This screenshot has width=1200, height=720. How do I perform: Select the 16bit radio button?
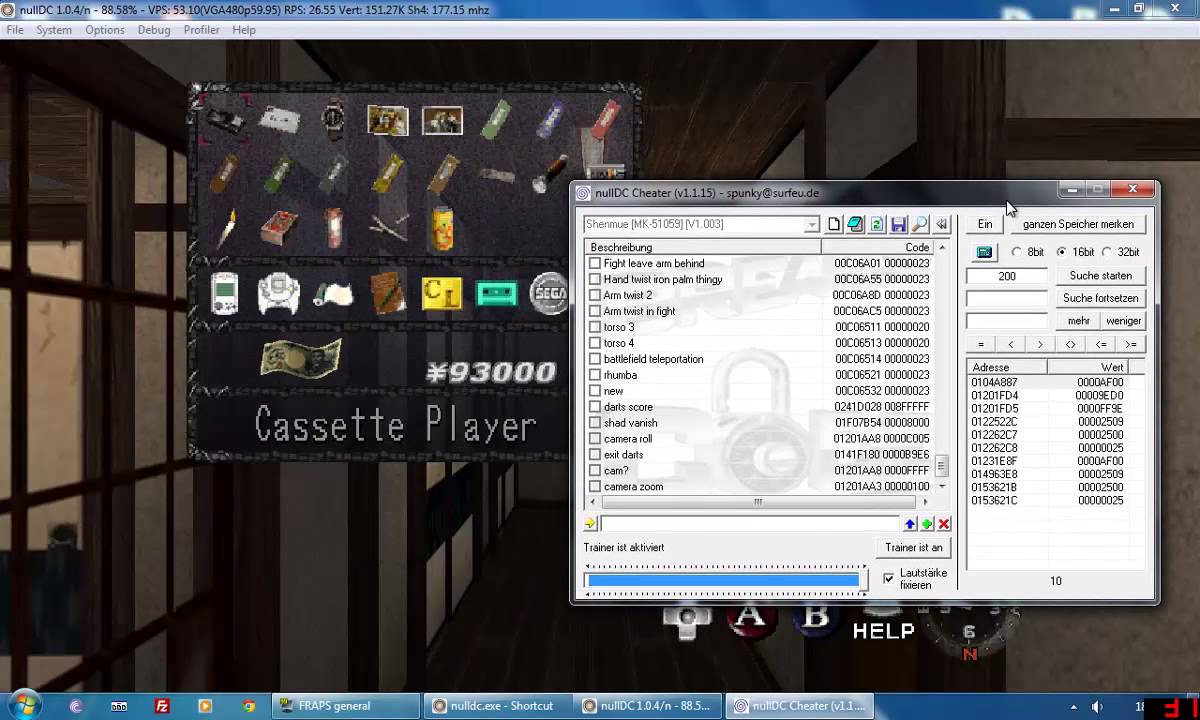pyautogui.click(x=1062, y=252)
